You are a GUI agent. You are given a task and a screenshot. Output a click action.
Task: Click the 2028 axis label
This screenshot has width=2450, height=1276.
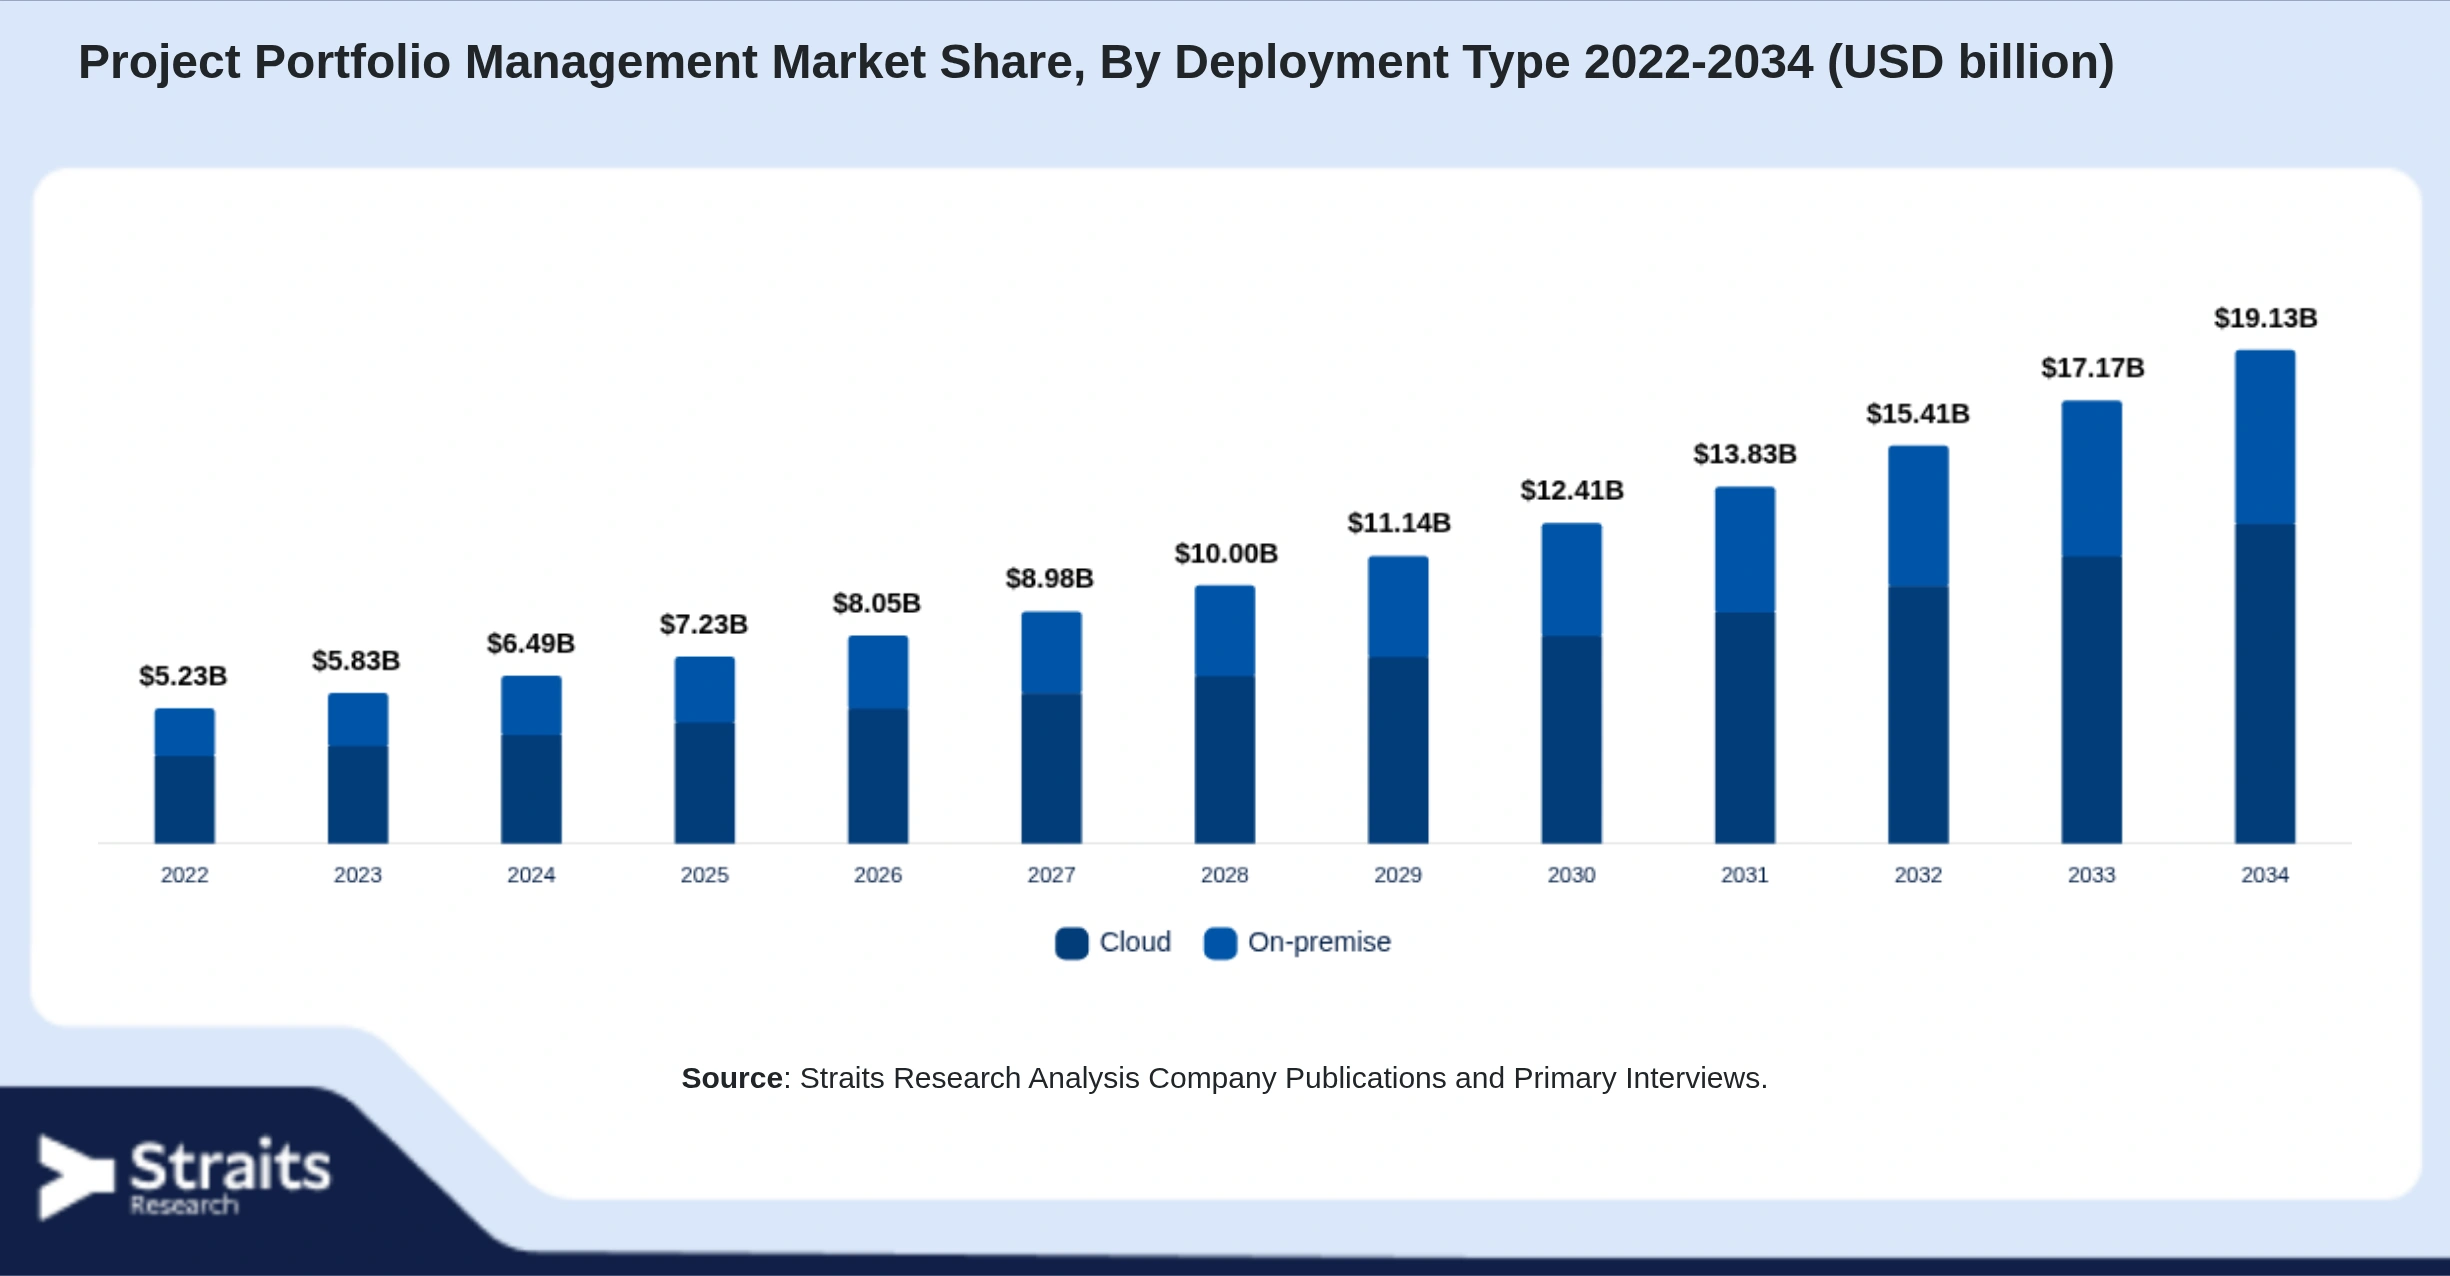click(x=1225, y=875)
